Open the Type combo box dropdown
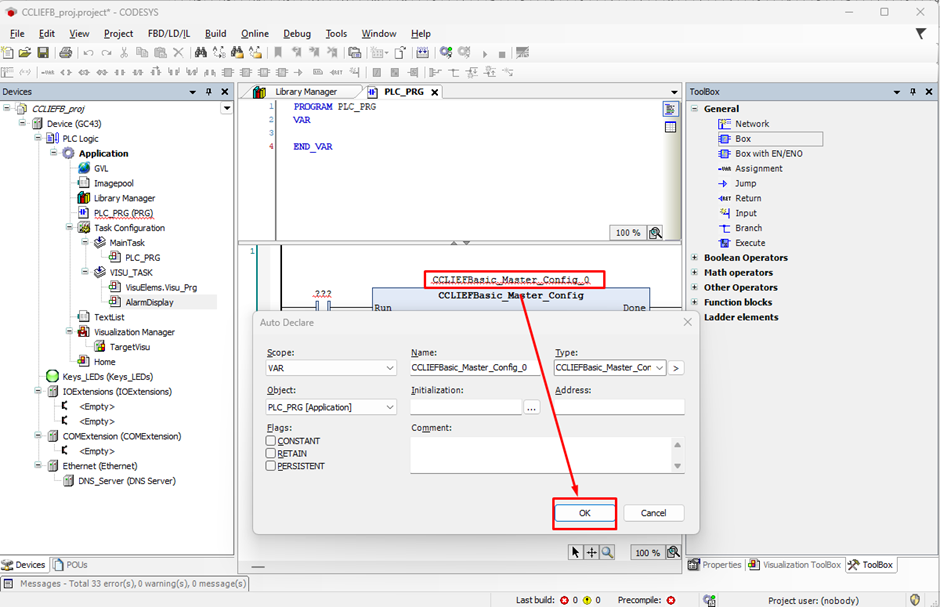Screen dimensions: 940x607 pos(659,368)
